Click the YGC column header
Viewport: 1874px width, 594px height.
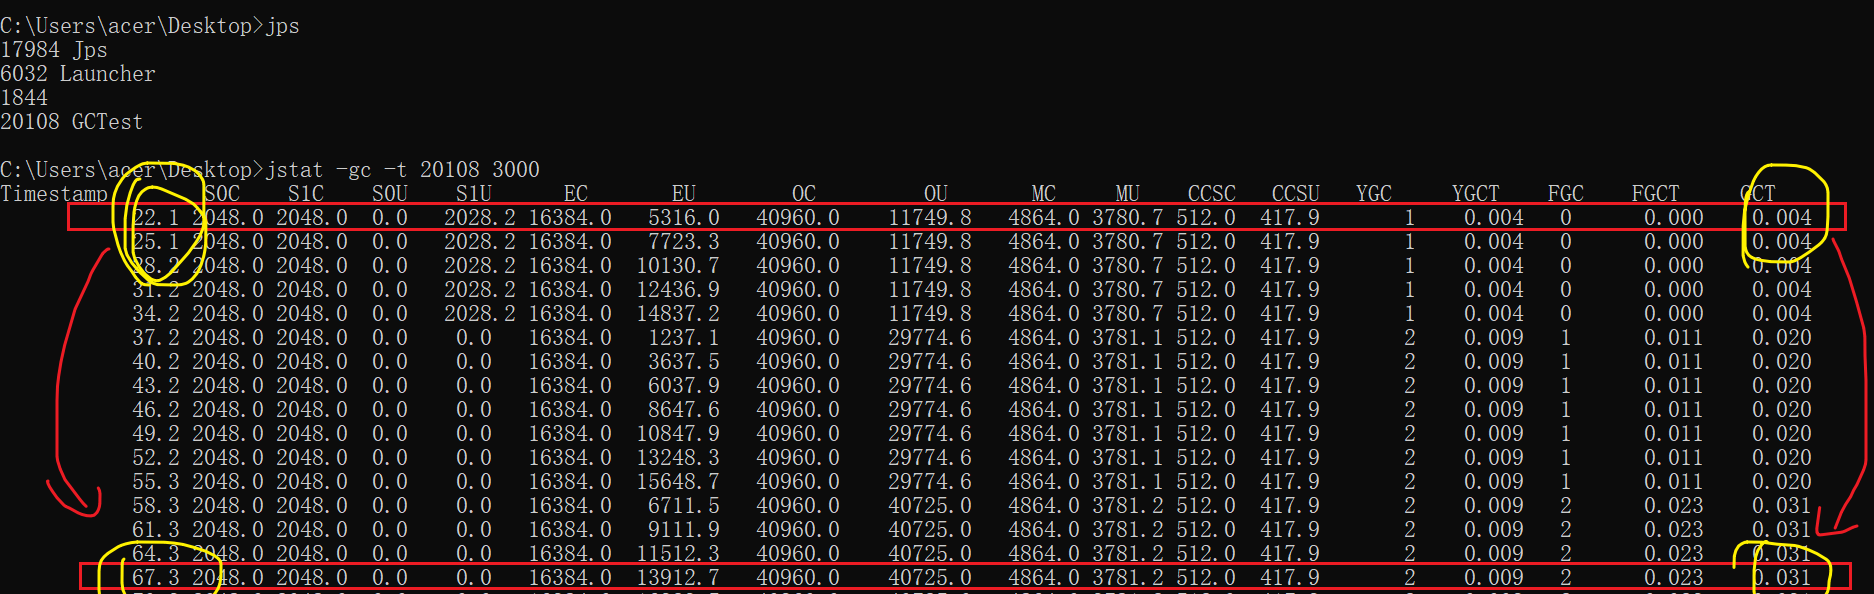coord(1373,194)
